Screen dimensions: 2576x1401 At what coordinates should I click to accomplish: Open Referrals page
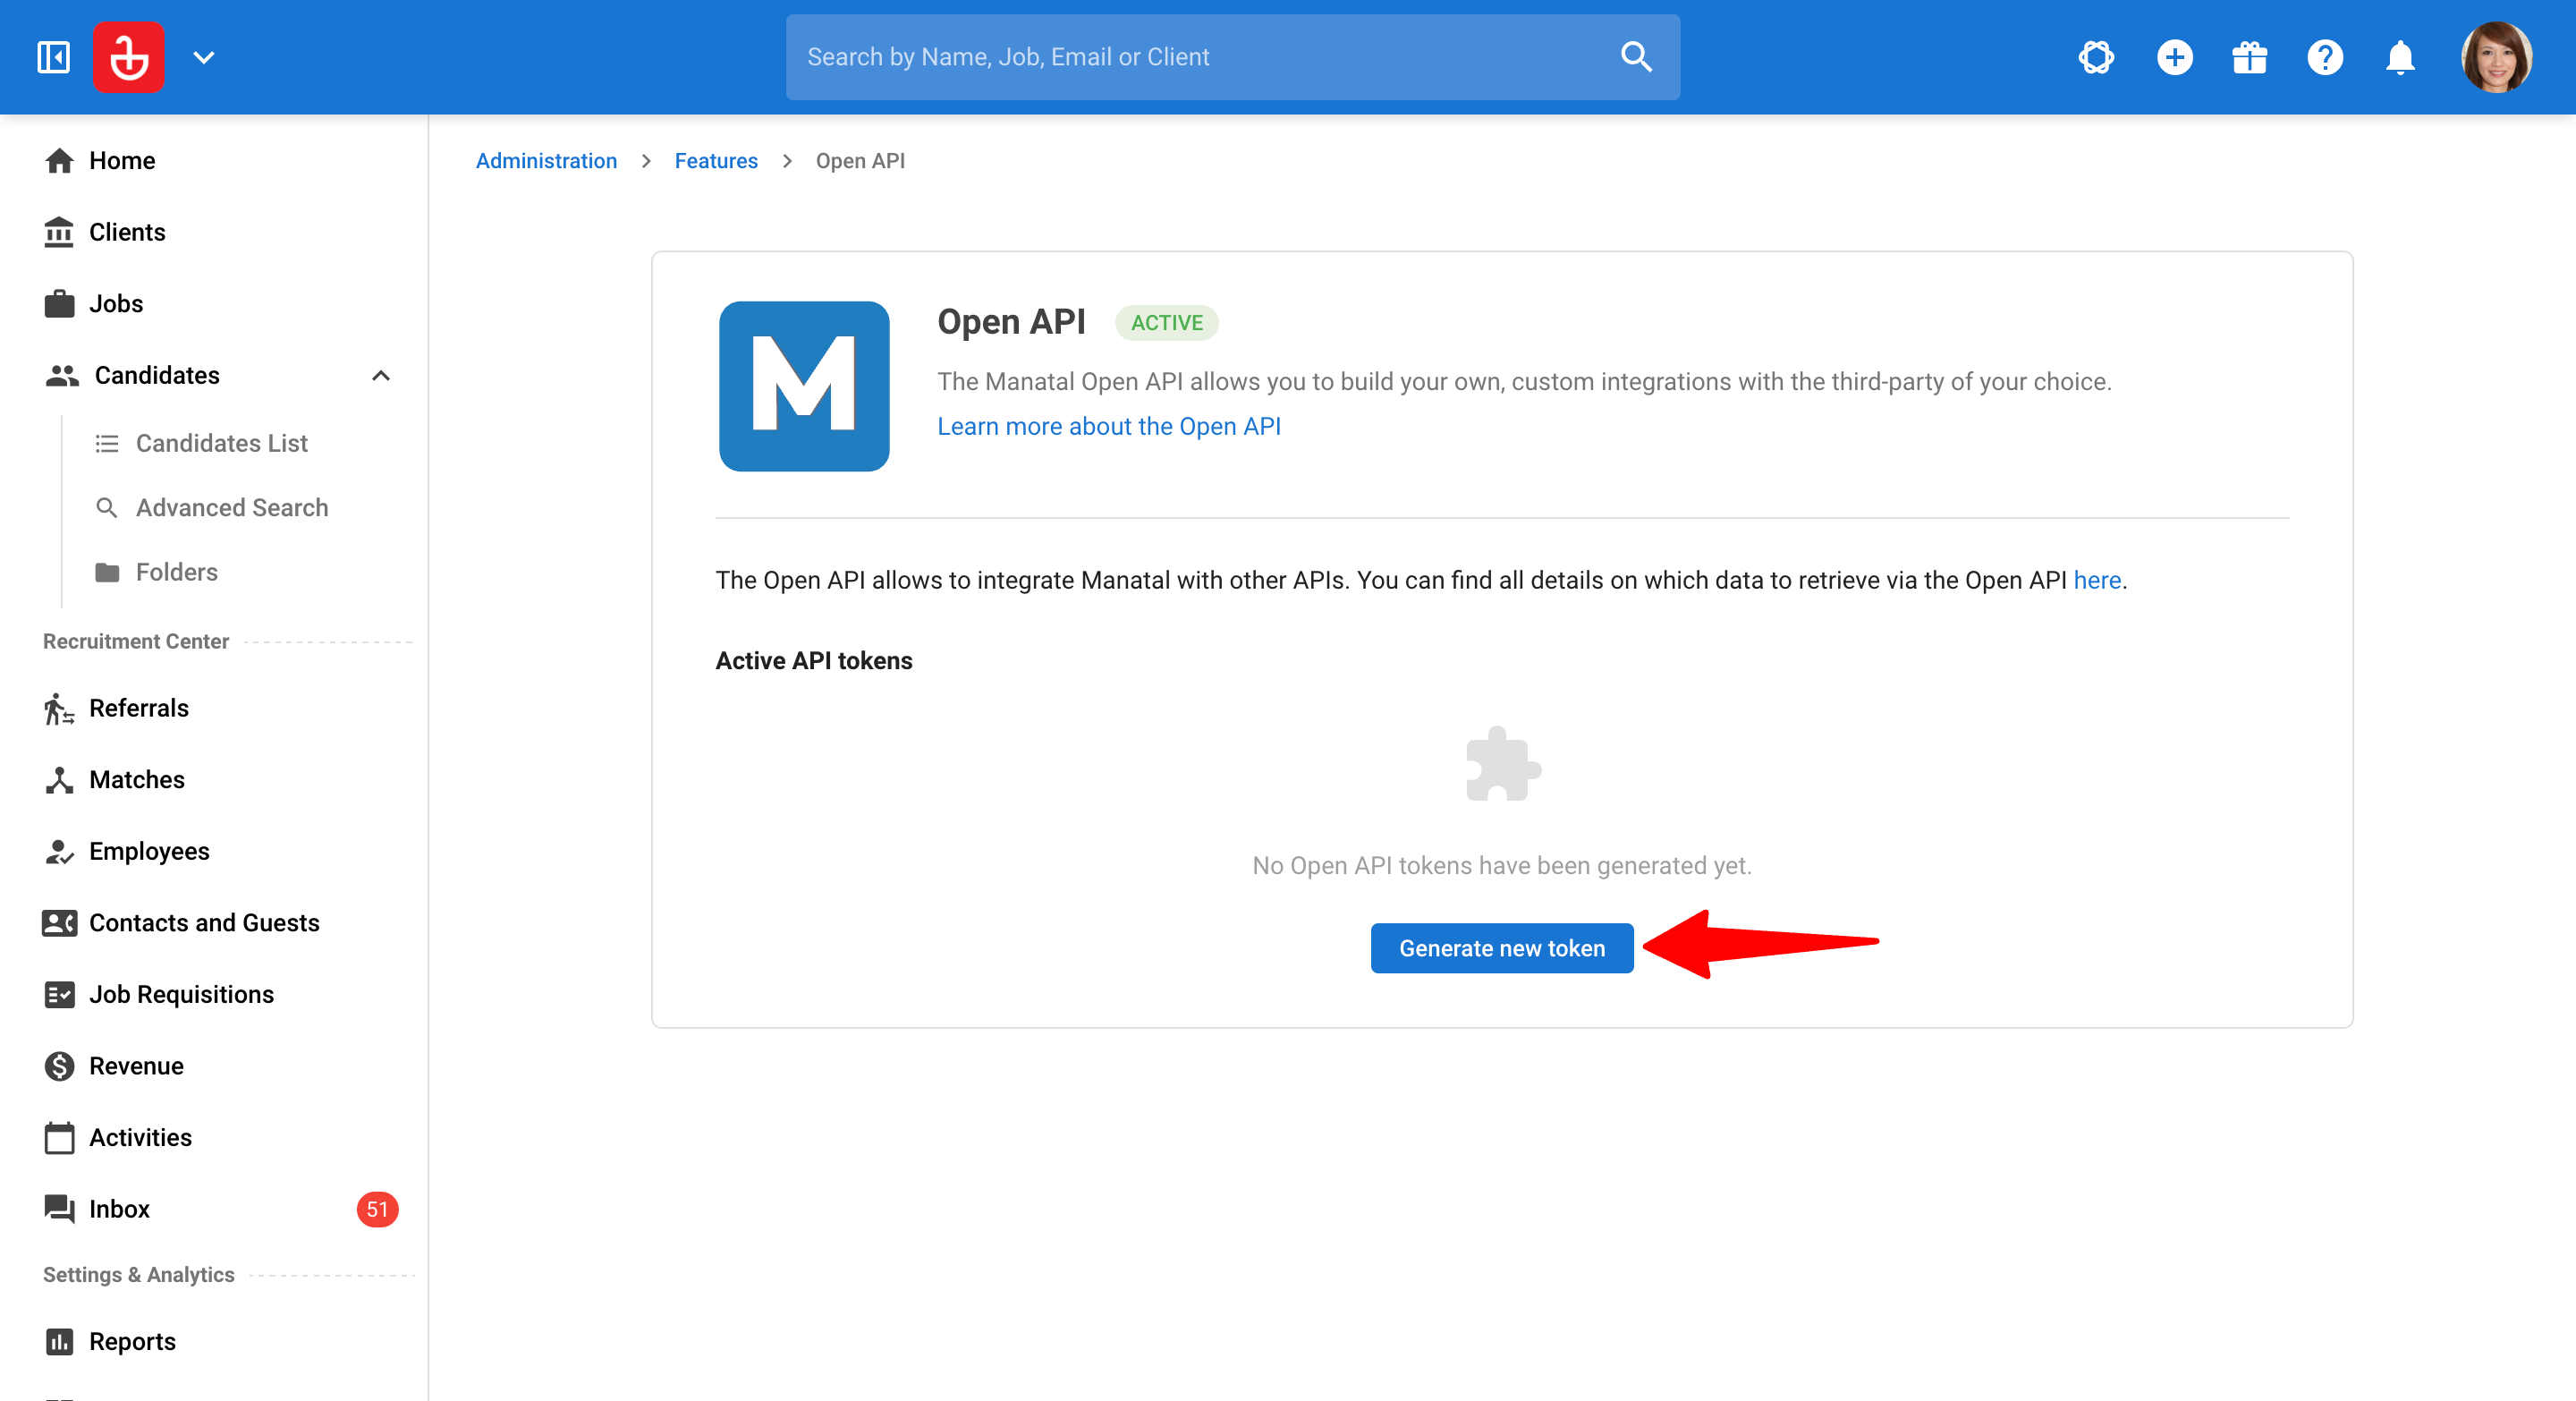(x=214, y=709)
